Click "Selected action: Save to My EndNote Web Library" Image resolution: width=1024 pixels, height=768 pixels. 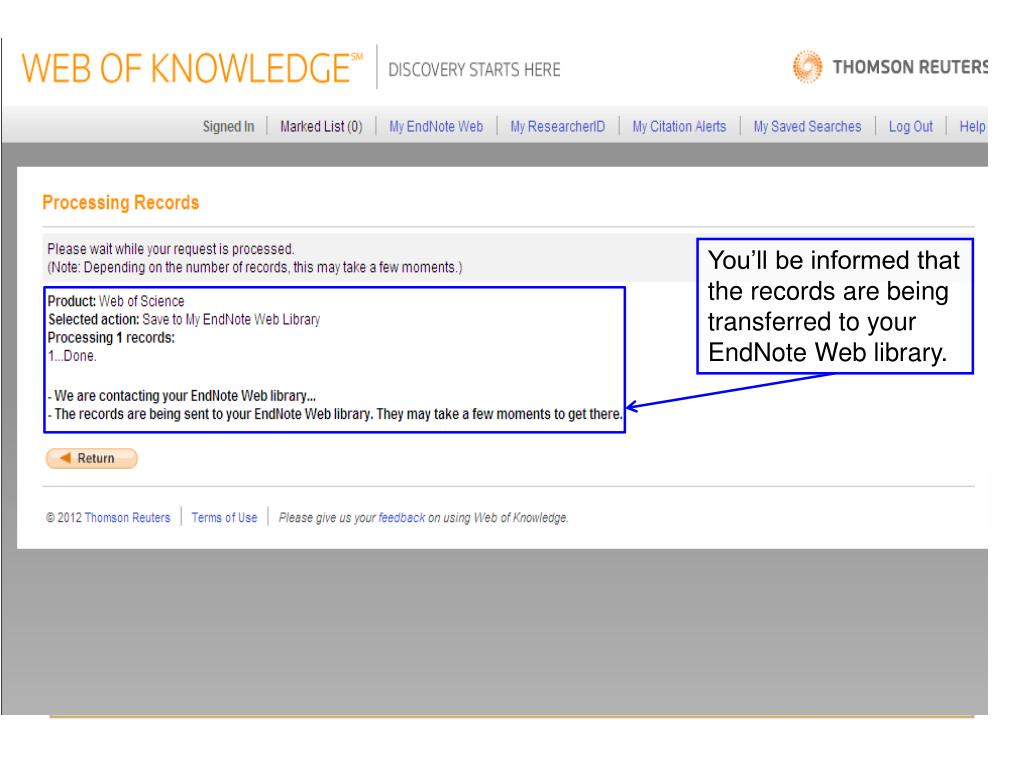pyautogui.click(x=184, y=319)
